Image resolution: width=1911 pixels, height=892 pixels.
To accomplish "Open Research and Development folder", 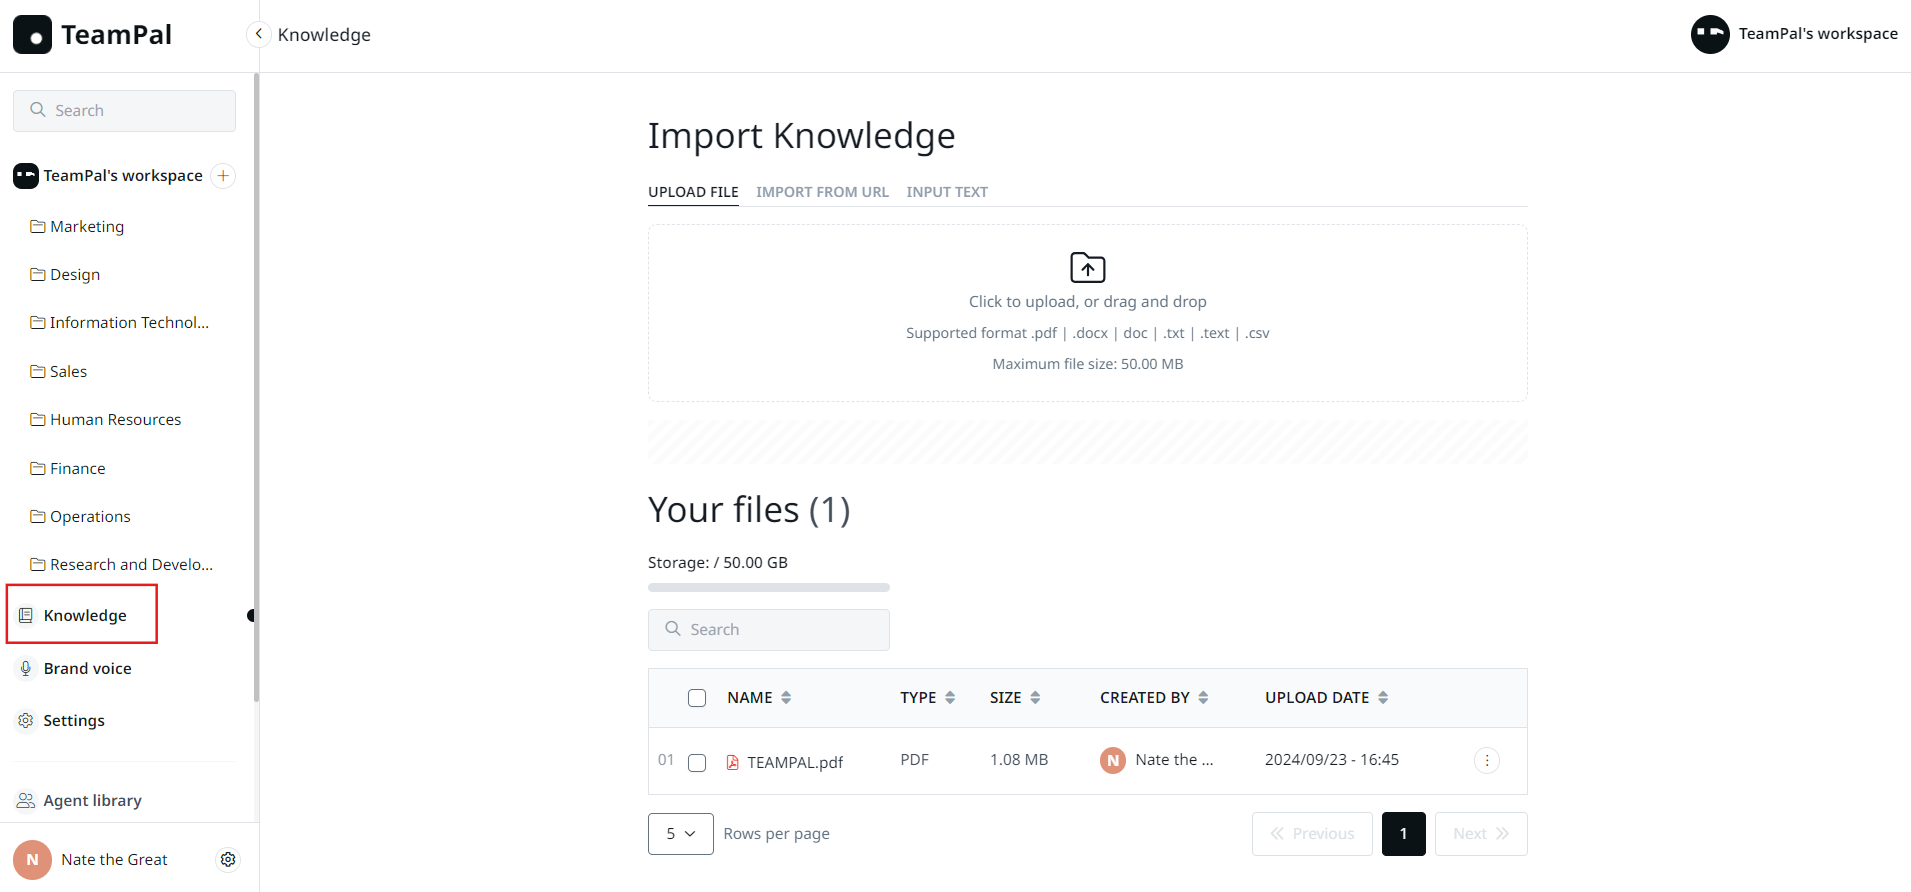I will click(124, 565).
